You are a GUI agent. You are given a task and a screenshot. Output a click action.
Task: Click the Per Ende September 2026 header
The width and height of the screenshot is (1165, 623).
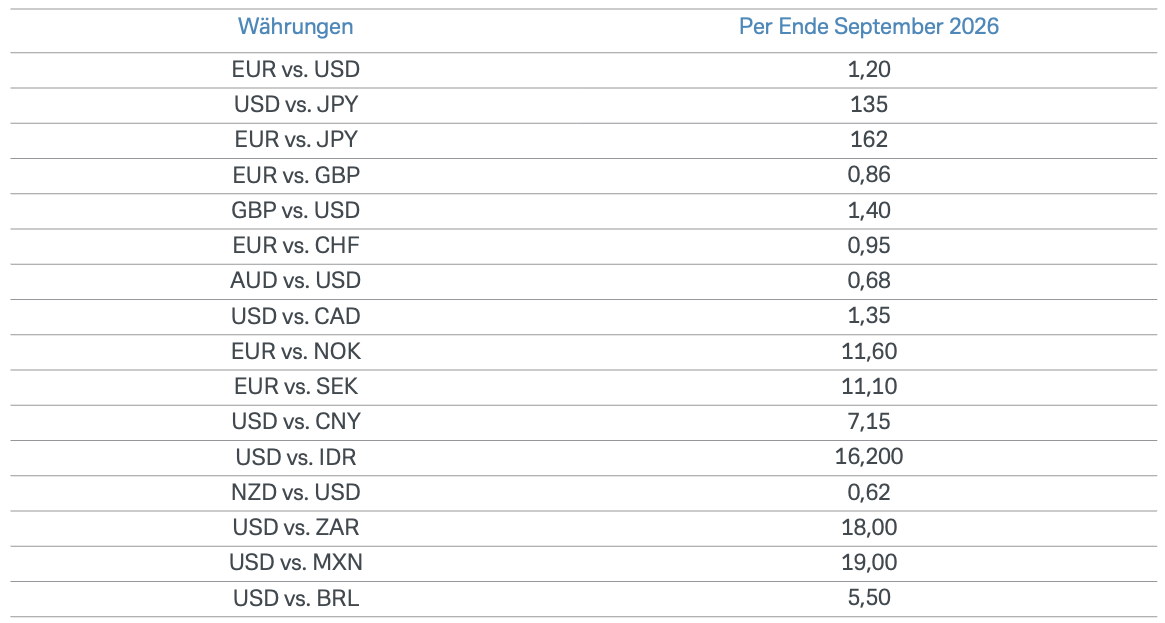tap(868, 27)
